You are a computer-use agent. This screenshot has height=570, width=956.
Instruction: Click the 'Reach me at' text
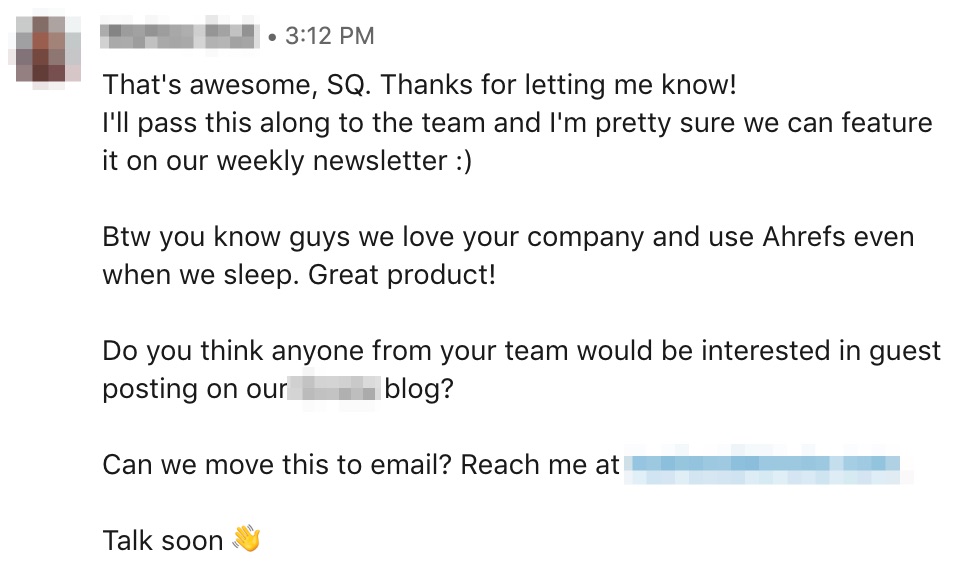(540, 465)
